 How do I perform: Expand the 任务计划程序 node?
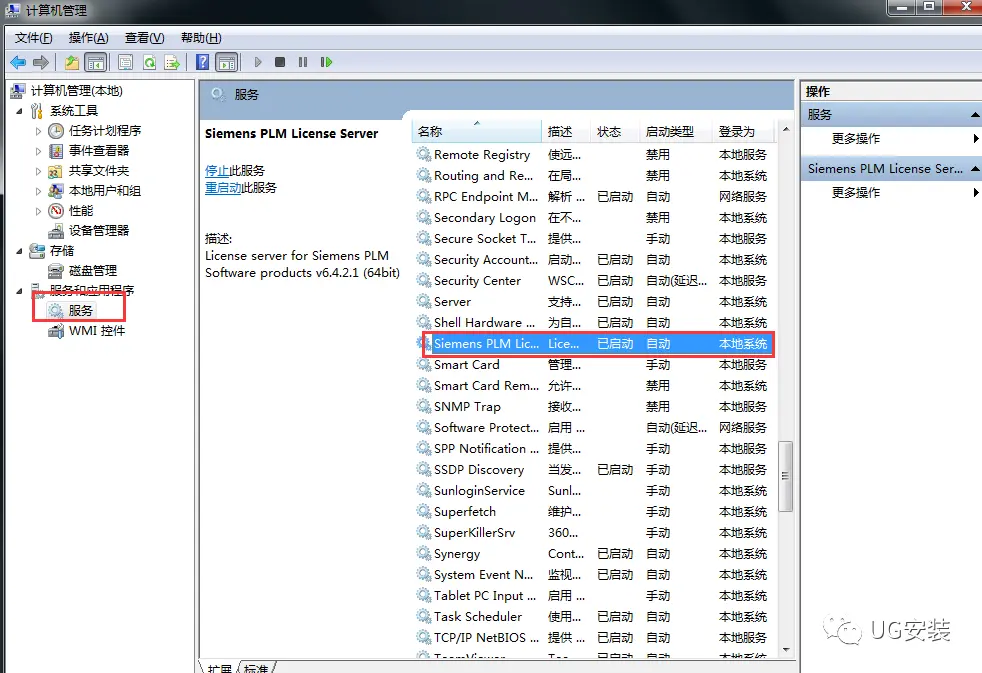click(38, 131)
